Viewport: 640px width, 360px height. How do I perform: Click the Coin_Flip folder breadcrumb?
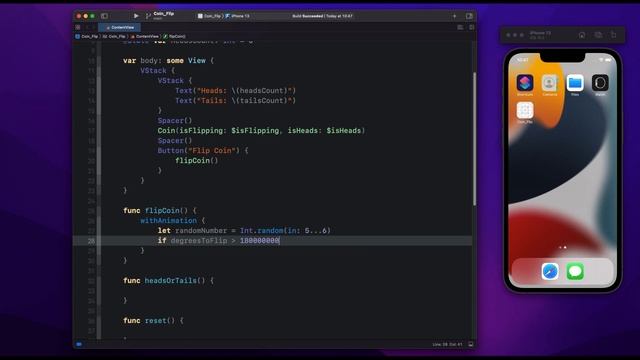pyautogui.click(x=114, y=36)
